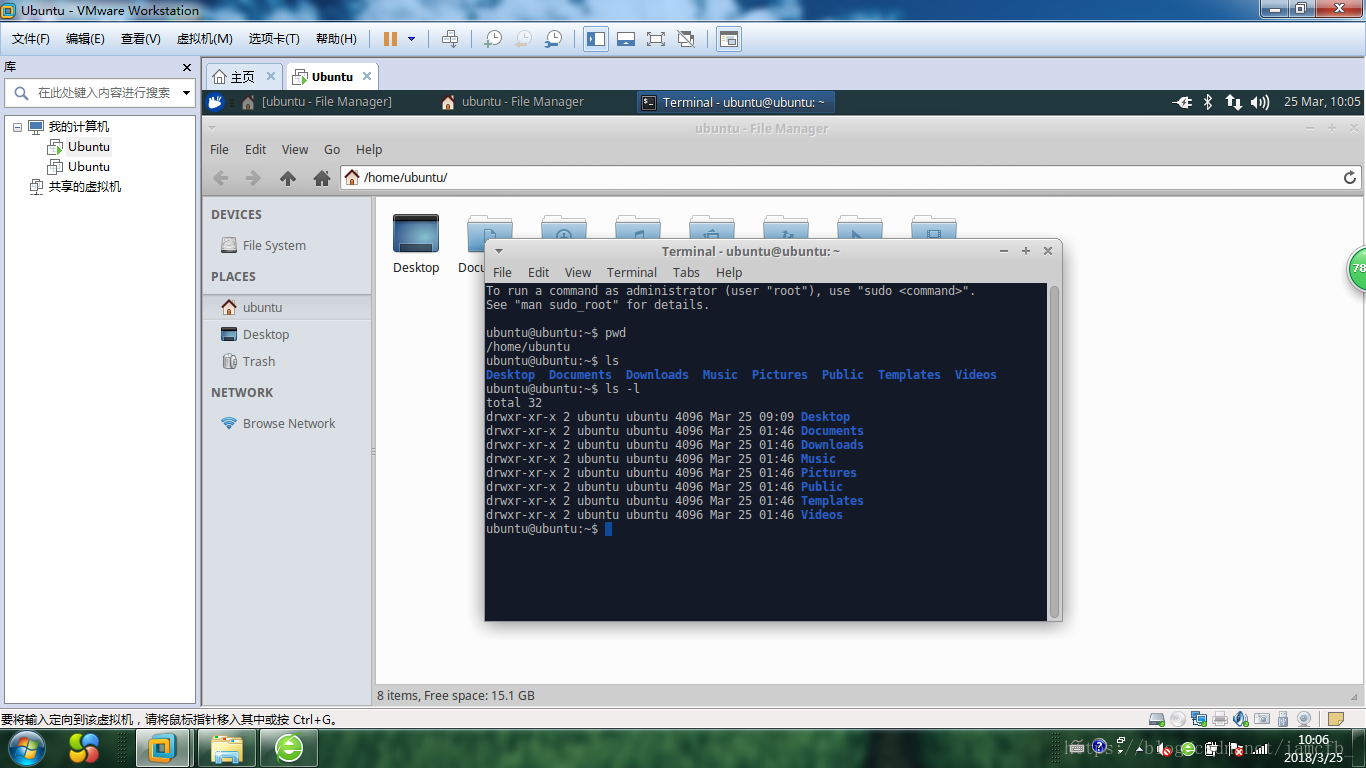
Task: Open the library search dropdown arrow
Action: coord(186,93)
